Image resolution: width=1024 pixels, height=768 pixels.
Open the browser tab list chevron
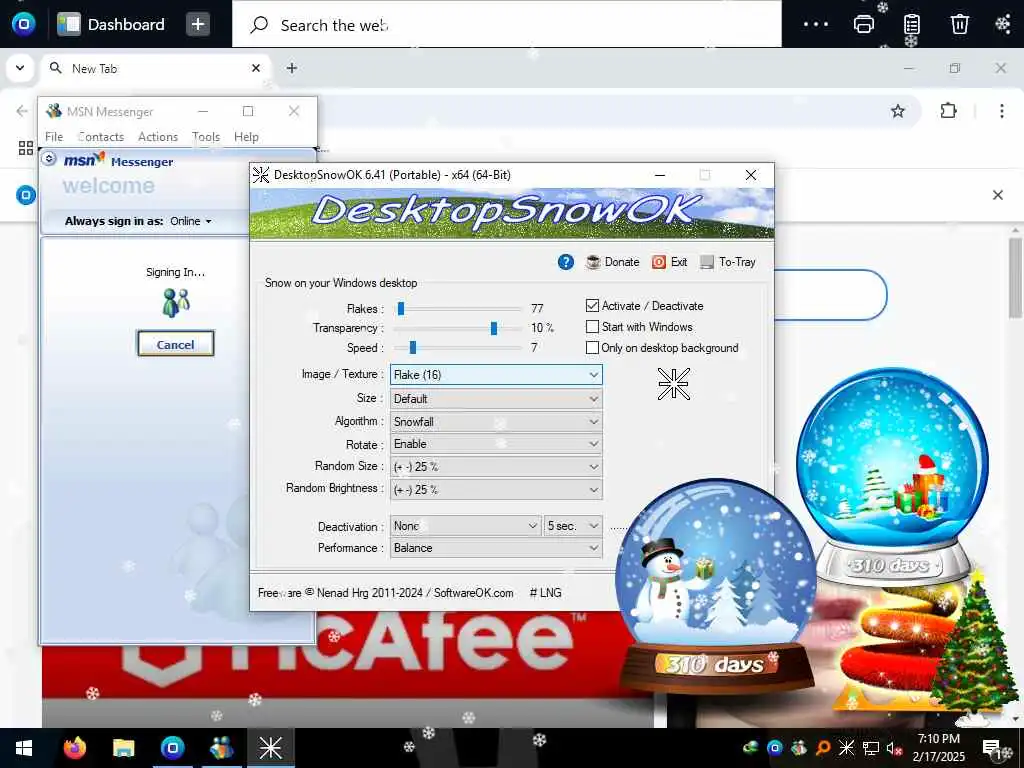click(x=20, y=68)
